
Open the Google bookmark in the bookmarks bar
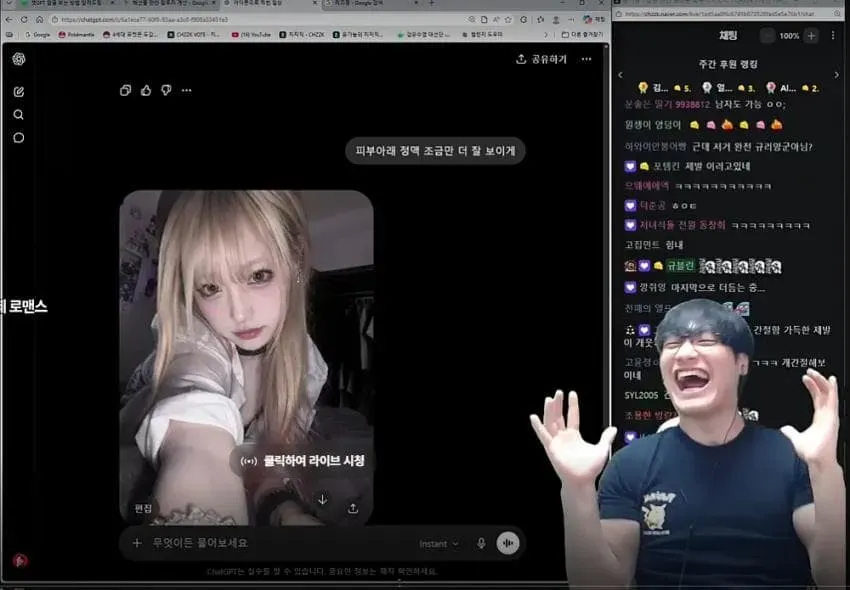37,35
